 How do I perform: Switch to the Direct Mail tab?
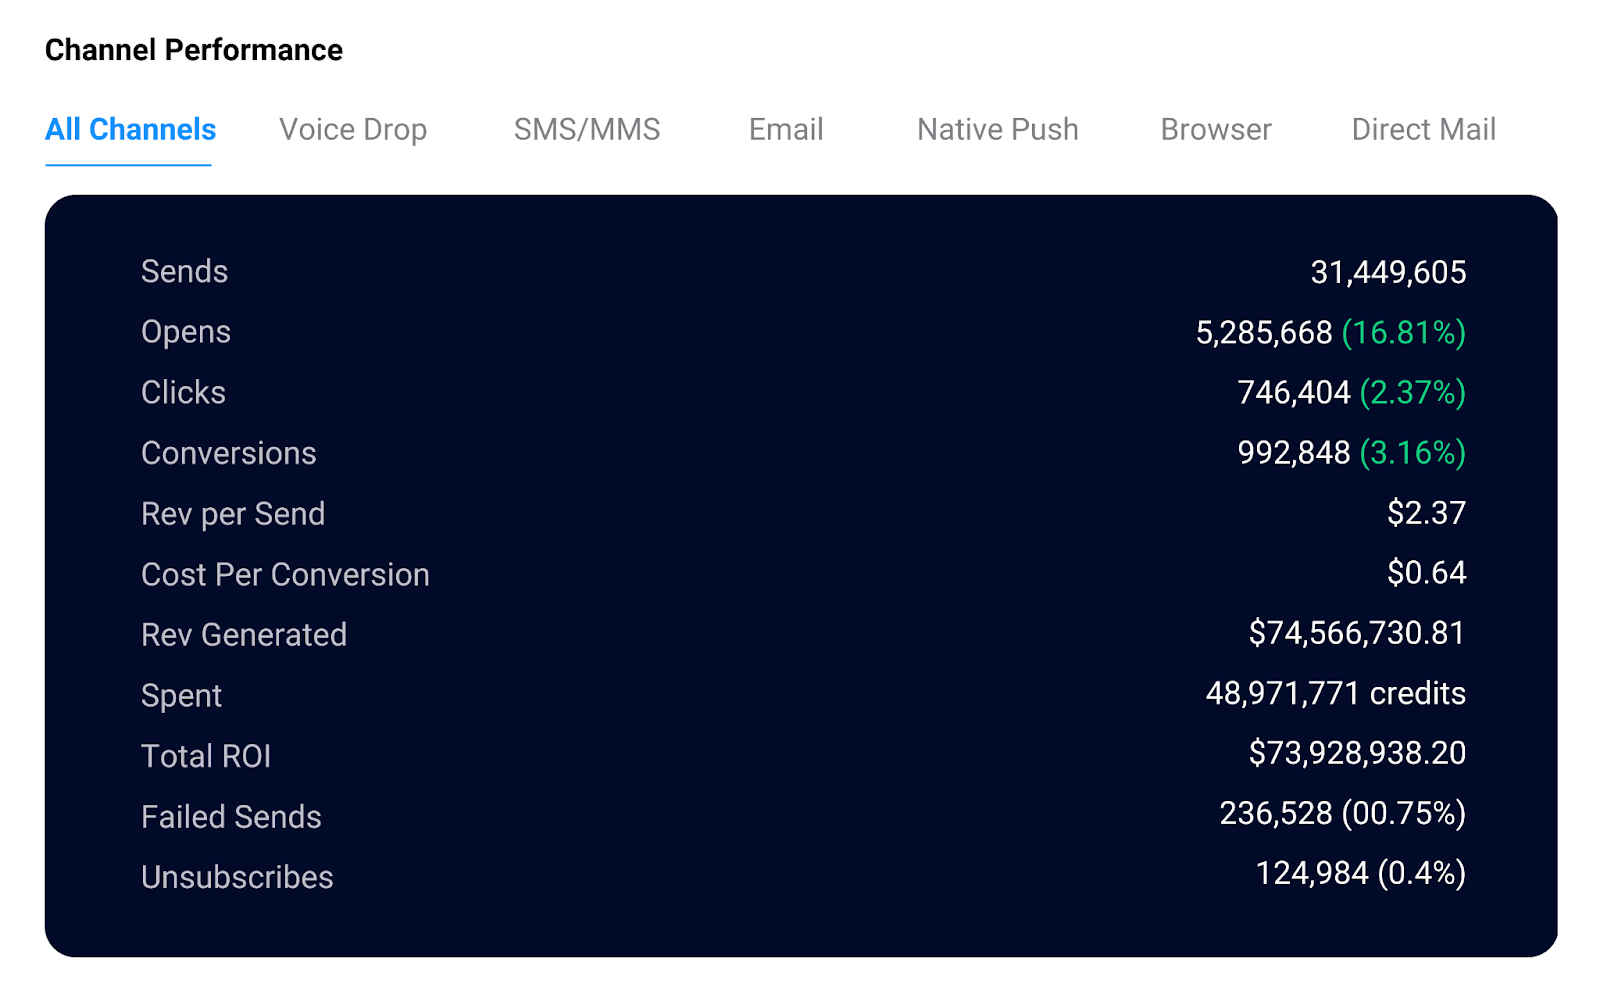pyautogui.click(x=1423, y=130)
